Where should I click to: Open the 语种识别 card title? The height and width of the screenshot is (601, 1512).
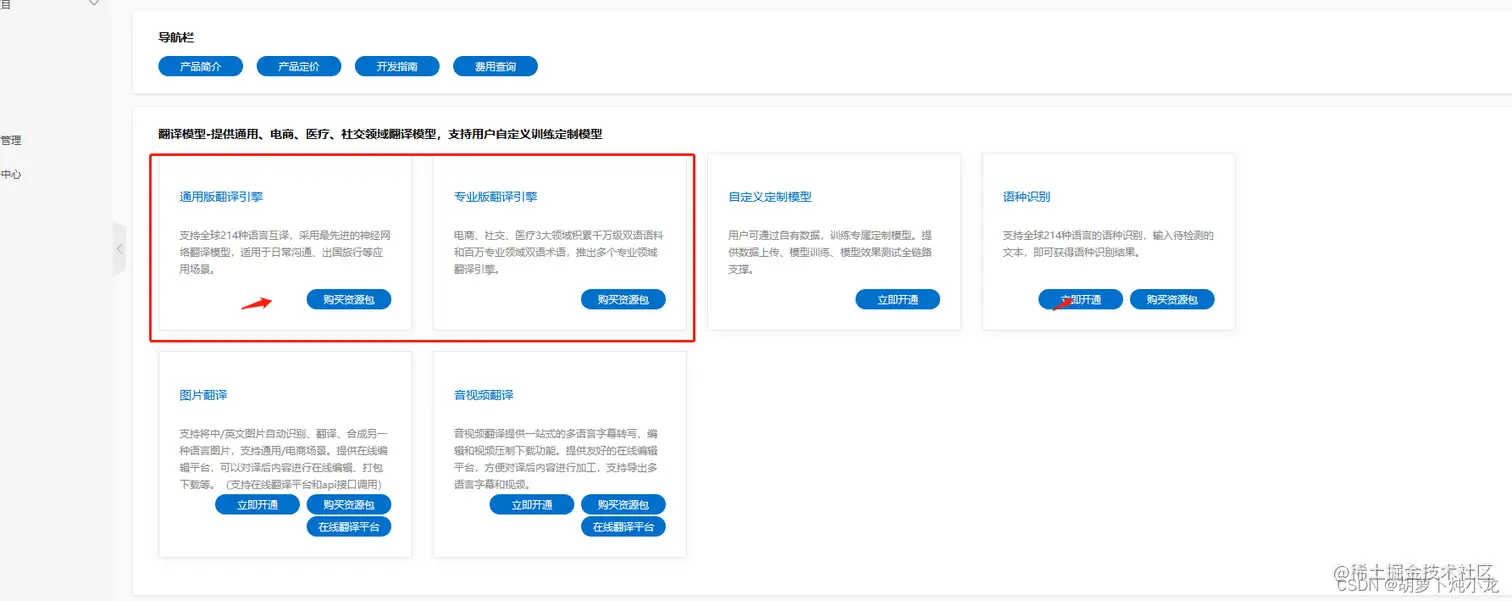[1027, 197]
